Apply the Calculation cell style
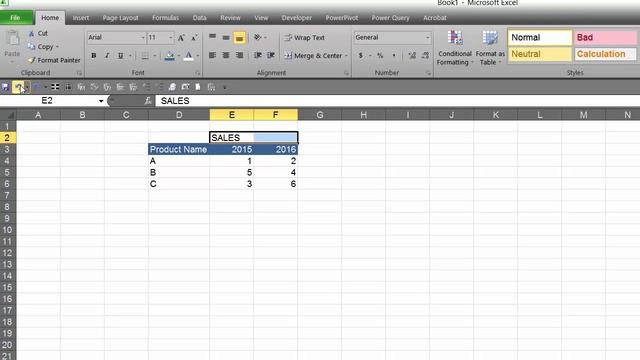 click(605, 54)
